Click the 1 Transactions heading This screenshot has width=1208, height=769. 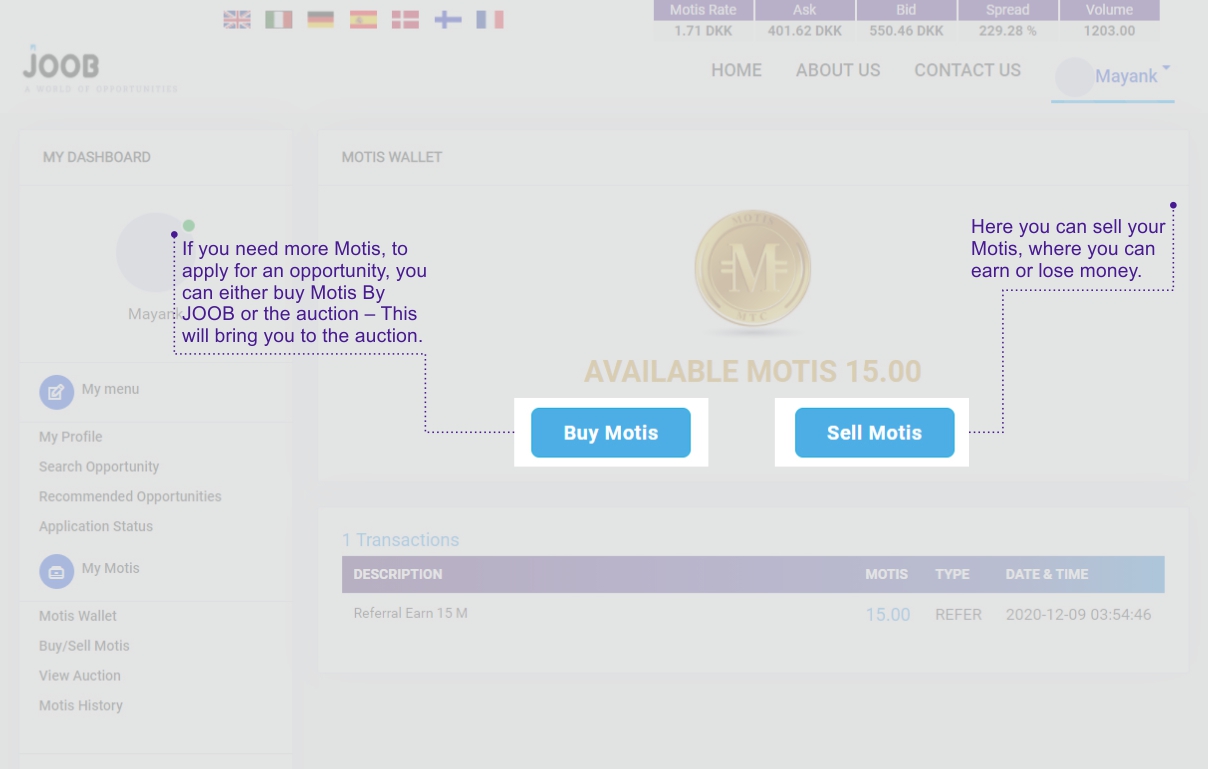pyautogui.click(x=401, y=540)
